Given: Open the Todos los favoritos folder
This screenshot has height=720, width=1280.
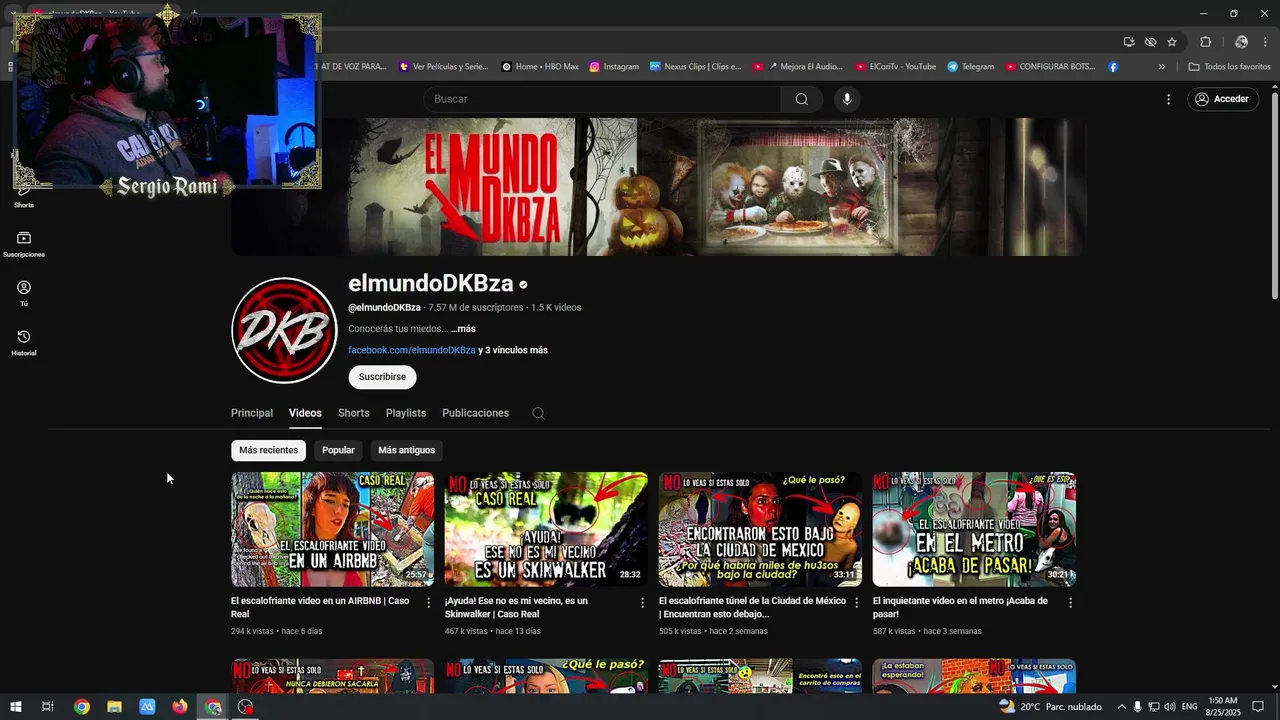Looking at the screenshot, I should point(1229,67).
